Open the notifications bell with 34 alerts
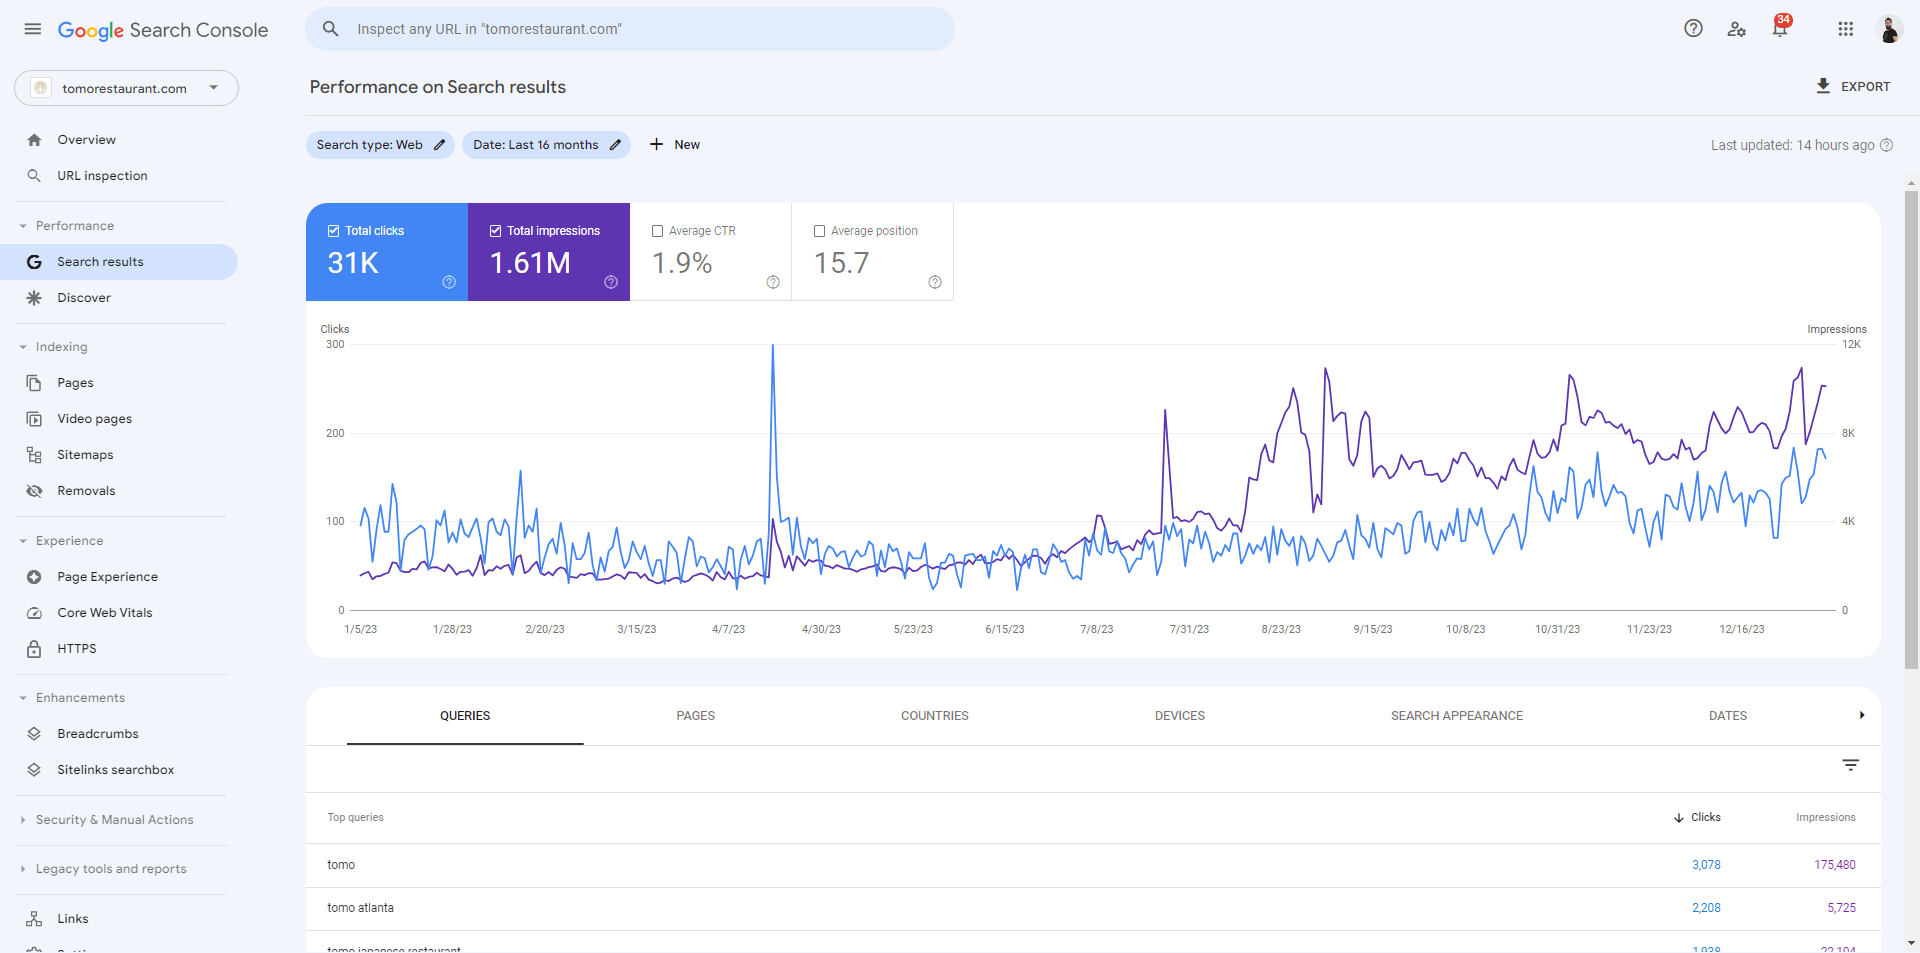Viewport: 1920px width, 953px height. 1779,29
